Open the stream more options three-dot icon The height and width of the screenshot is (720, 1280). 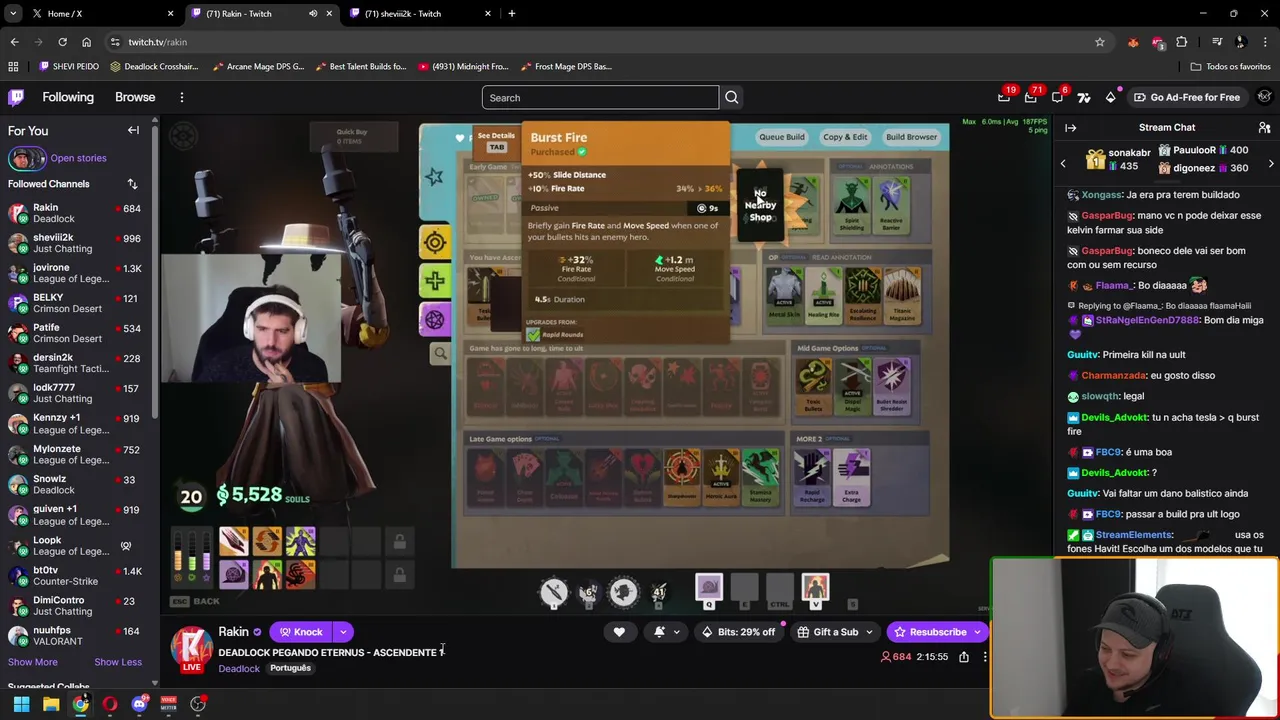(985, 657)
